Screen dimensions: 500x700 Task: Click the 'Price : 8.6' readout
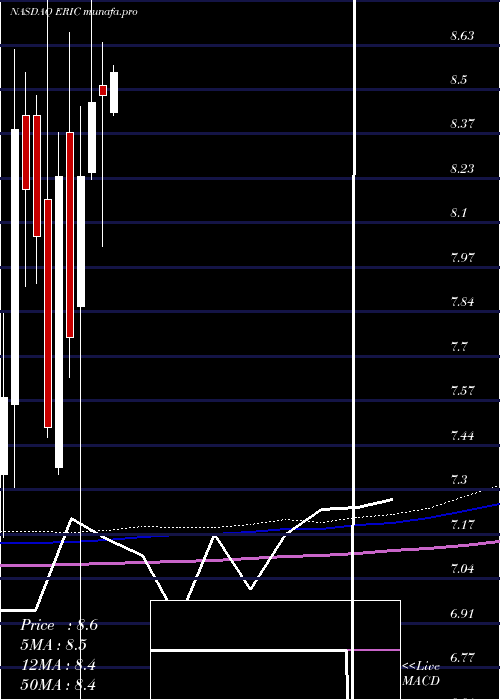[x=59, y=625]
